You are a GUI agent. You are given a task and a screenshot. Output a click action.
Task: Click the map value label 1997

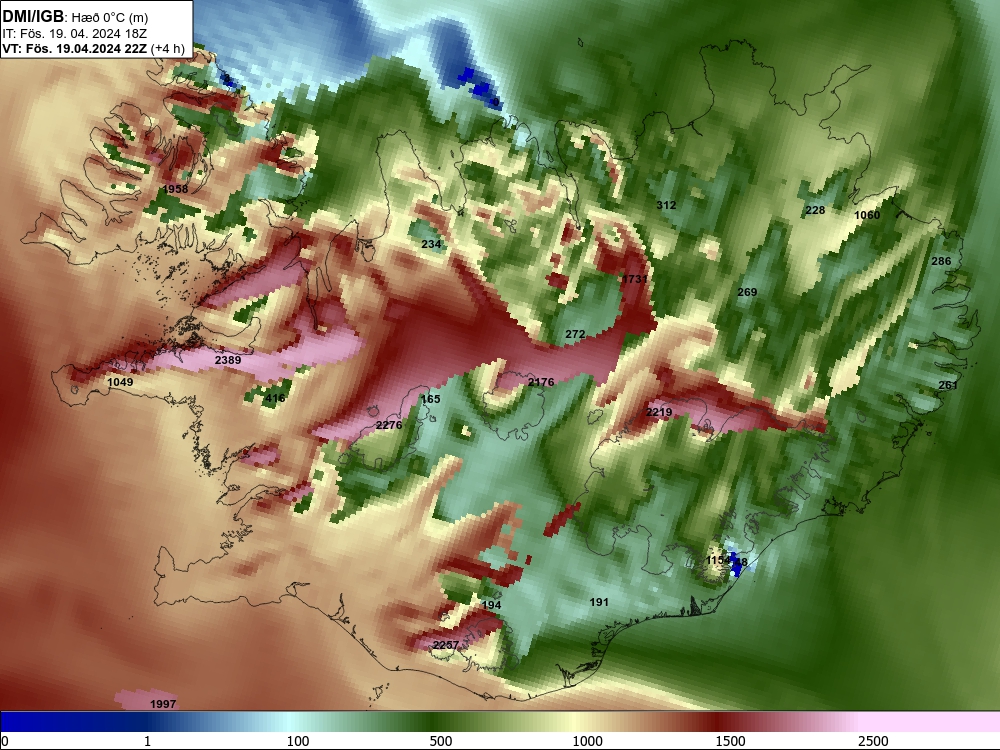click(163, 703)
